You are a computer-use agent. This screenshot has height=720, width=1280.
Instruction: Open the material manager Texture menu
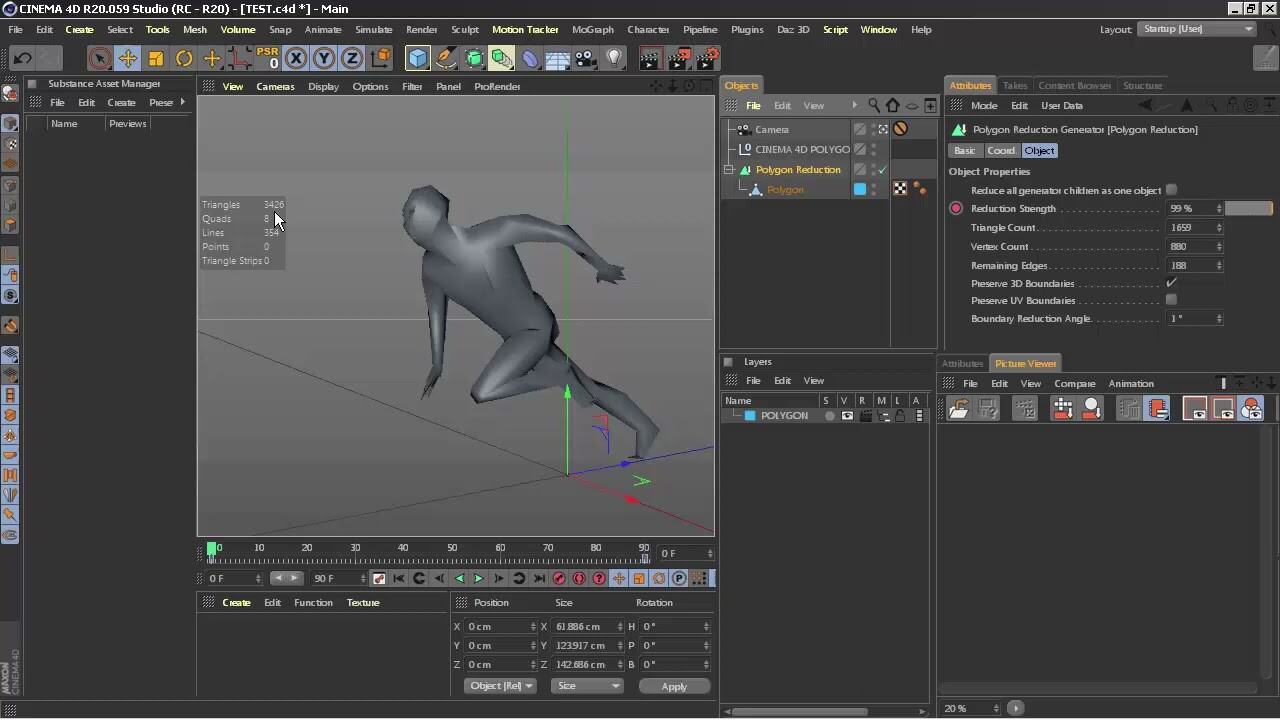(x=363, y=603)
